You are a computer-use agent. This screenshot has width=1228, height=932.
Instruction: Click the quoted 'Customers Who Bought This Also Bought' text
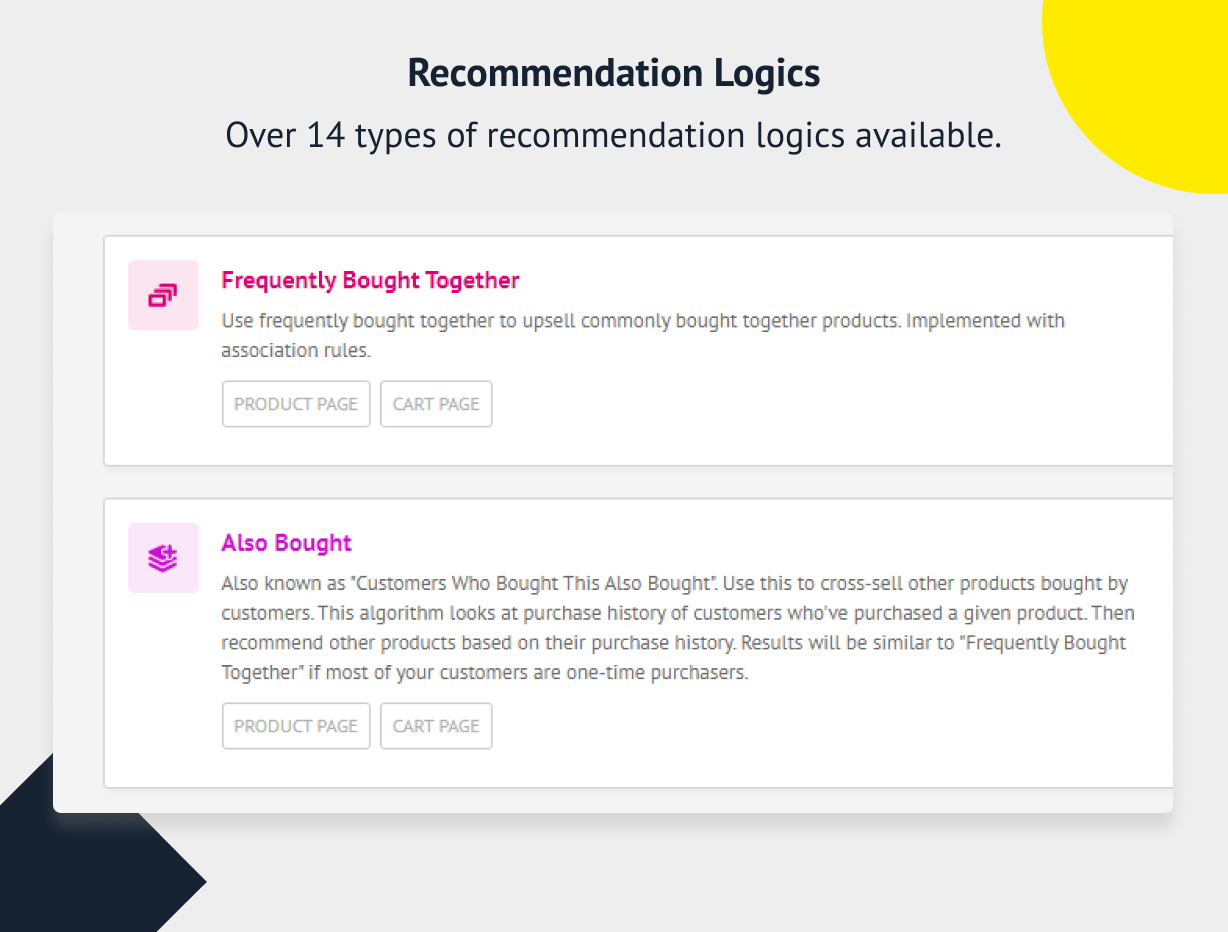point(549,583)
